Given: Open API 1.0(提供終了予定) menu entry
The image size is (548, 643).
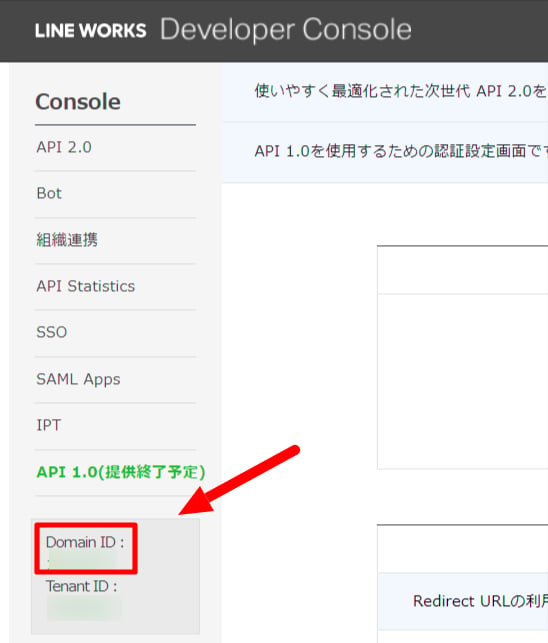Looking at the screenshot, I should (x=121, y=472).
